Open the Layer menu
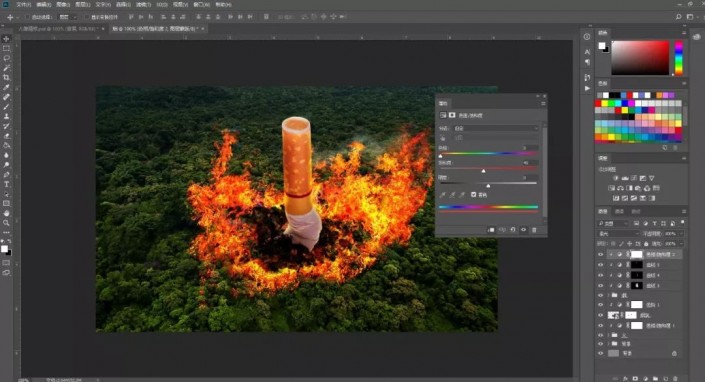 pos(83,4)
